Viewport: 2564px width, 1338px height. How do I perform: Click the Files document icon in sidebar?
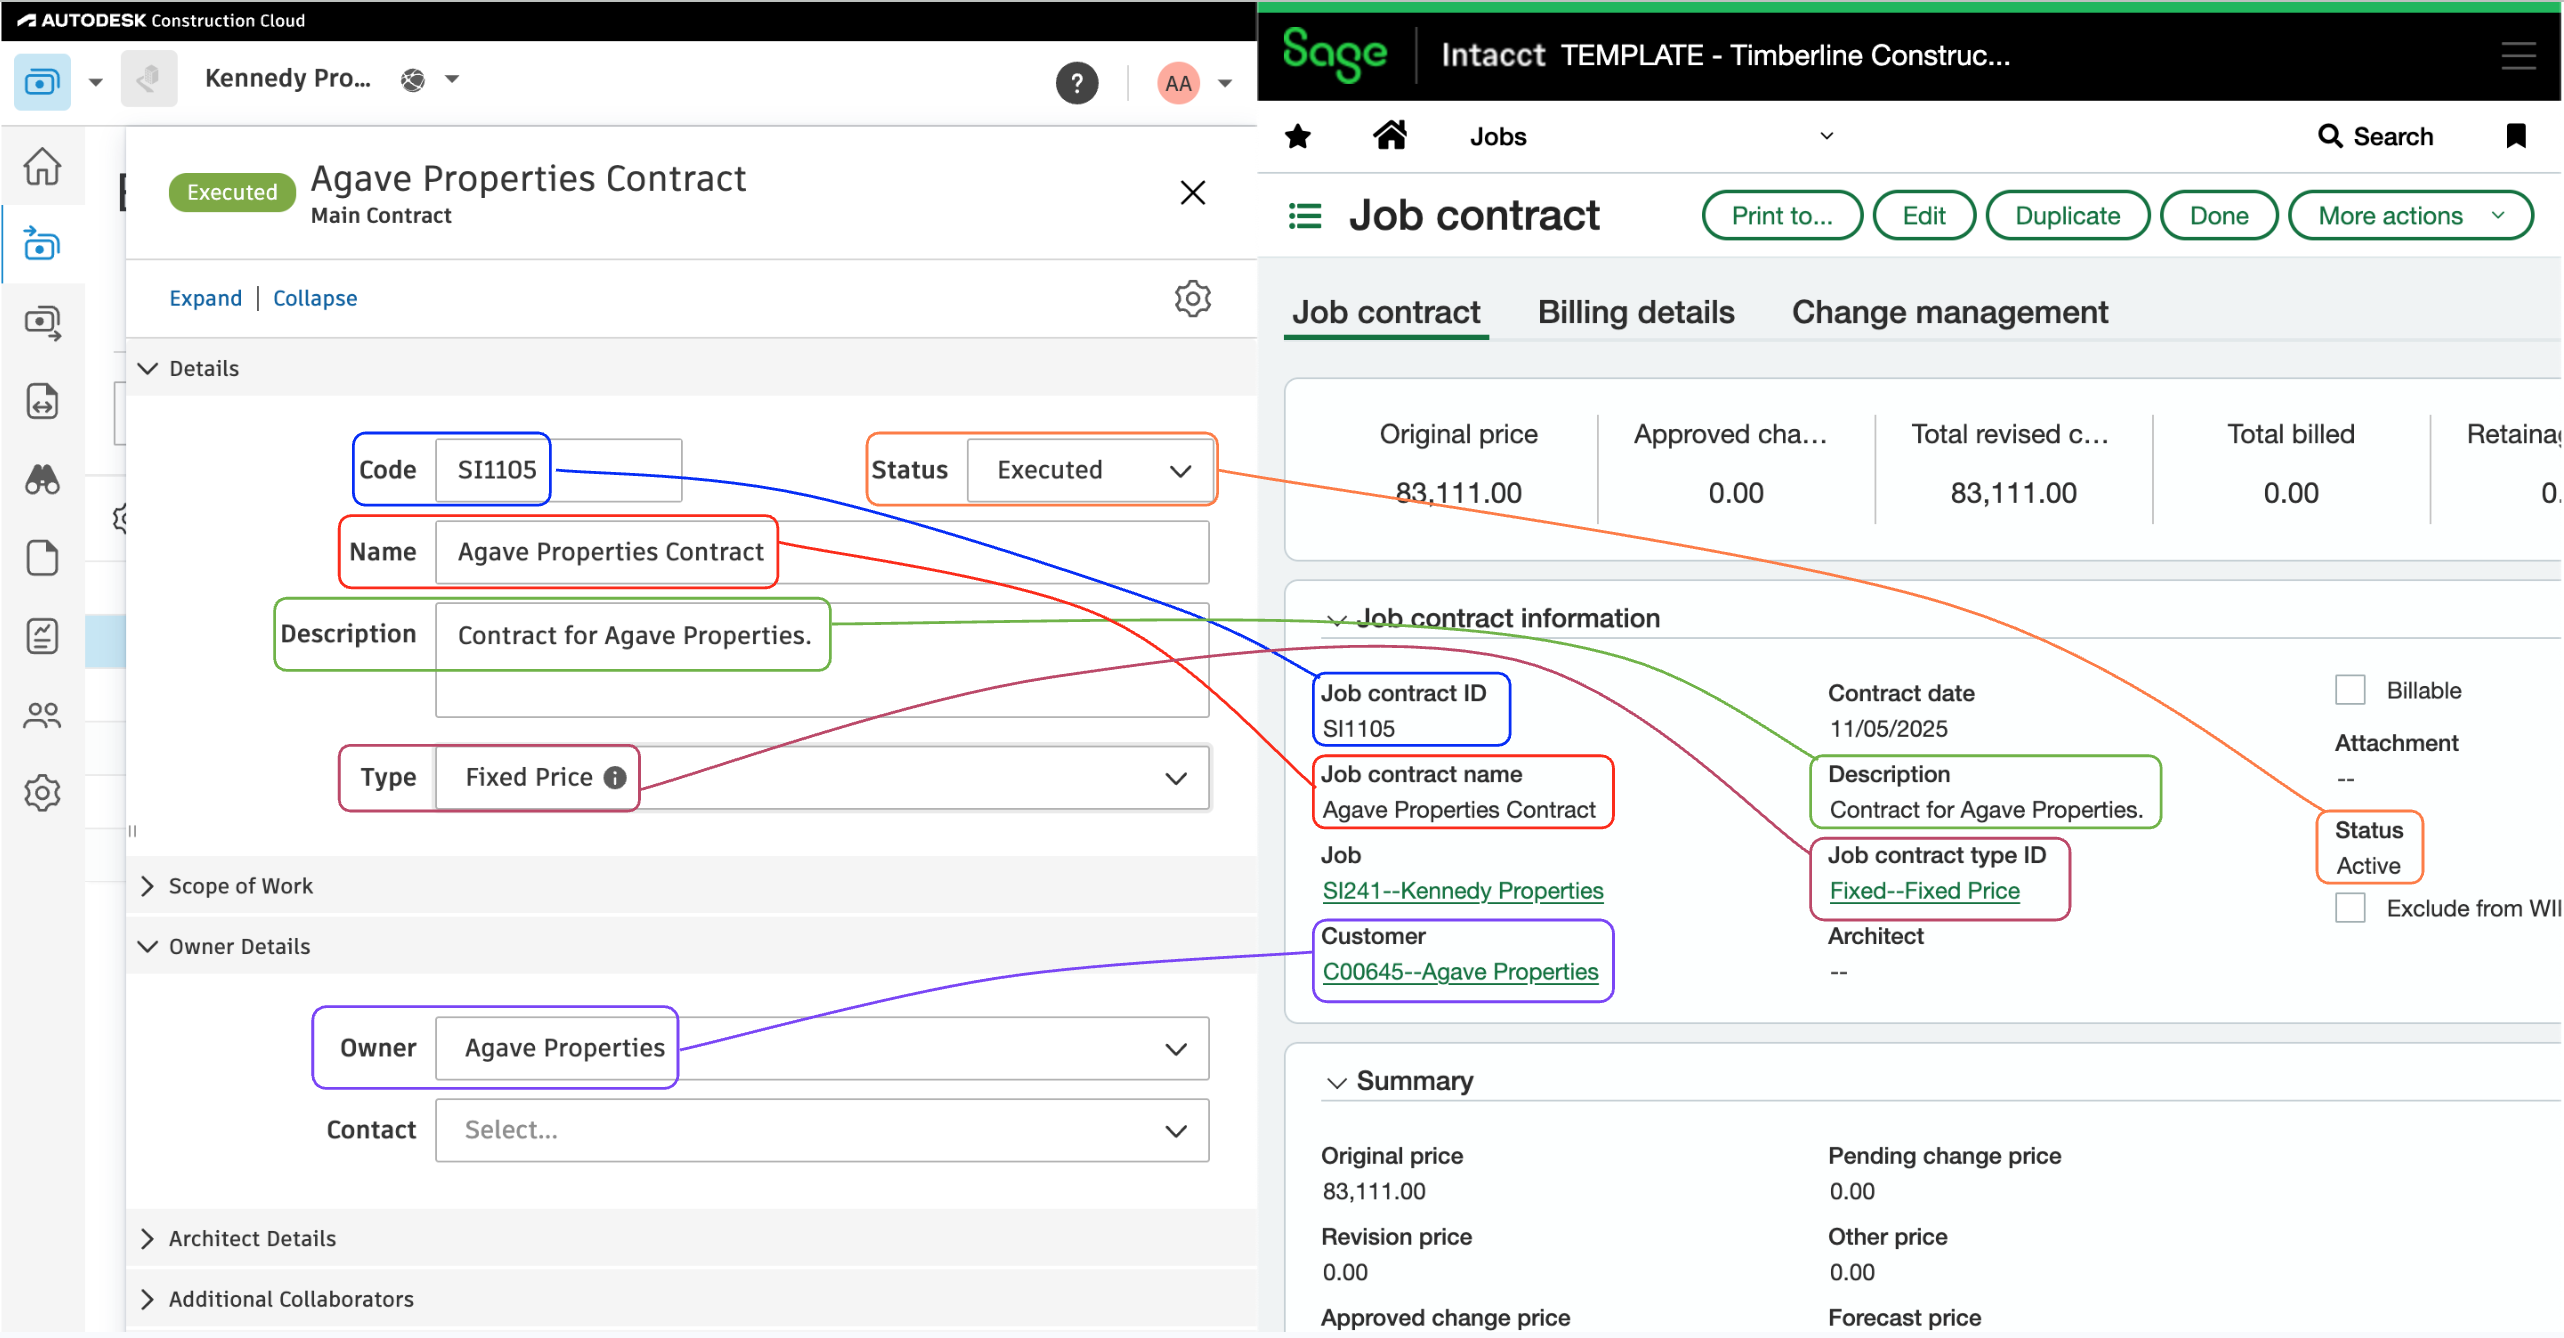pyautogui.click(x=42, y=558)
